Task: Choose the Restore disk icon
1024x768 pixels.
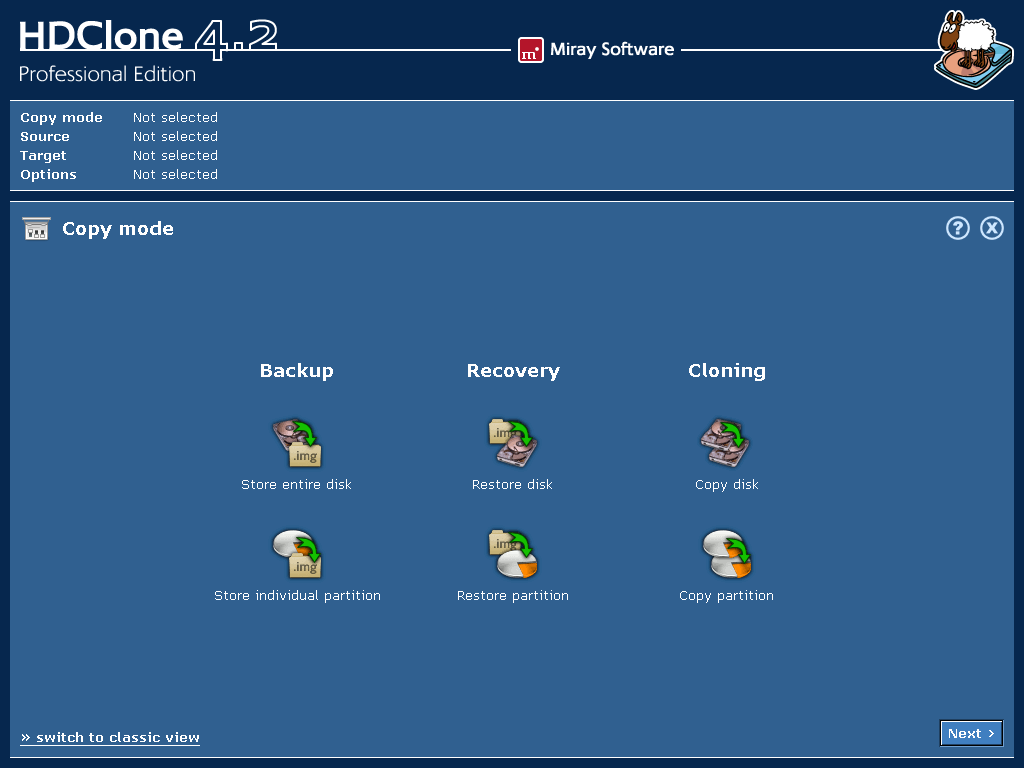Action: (512, 442)
